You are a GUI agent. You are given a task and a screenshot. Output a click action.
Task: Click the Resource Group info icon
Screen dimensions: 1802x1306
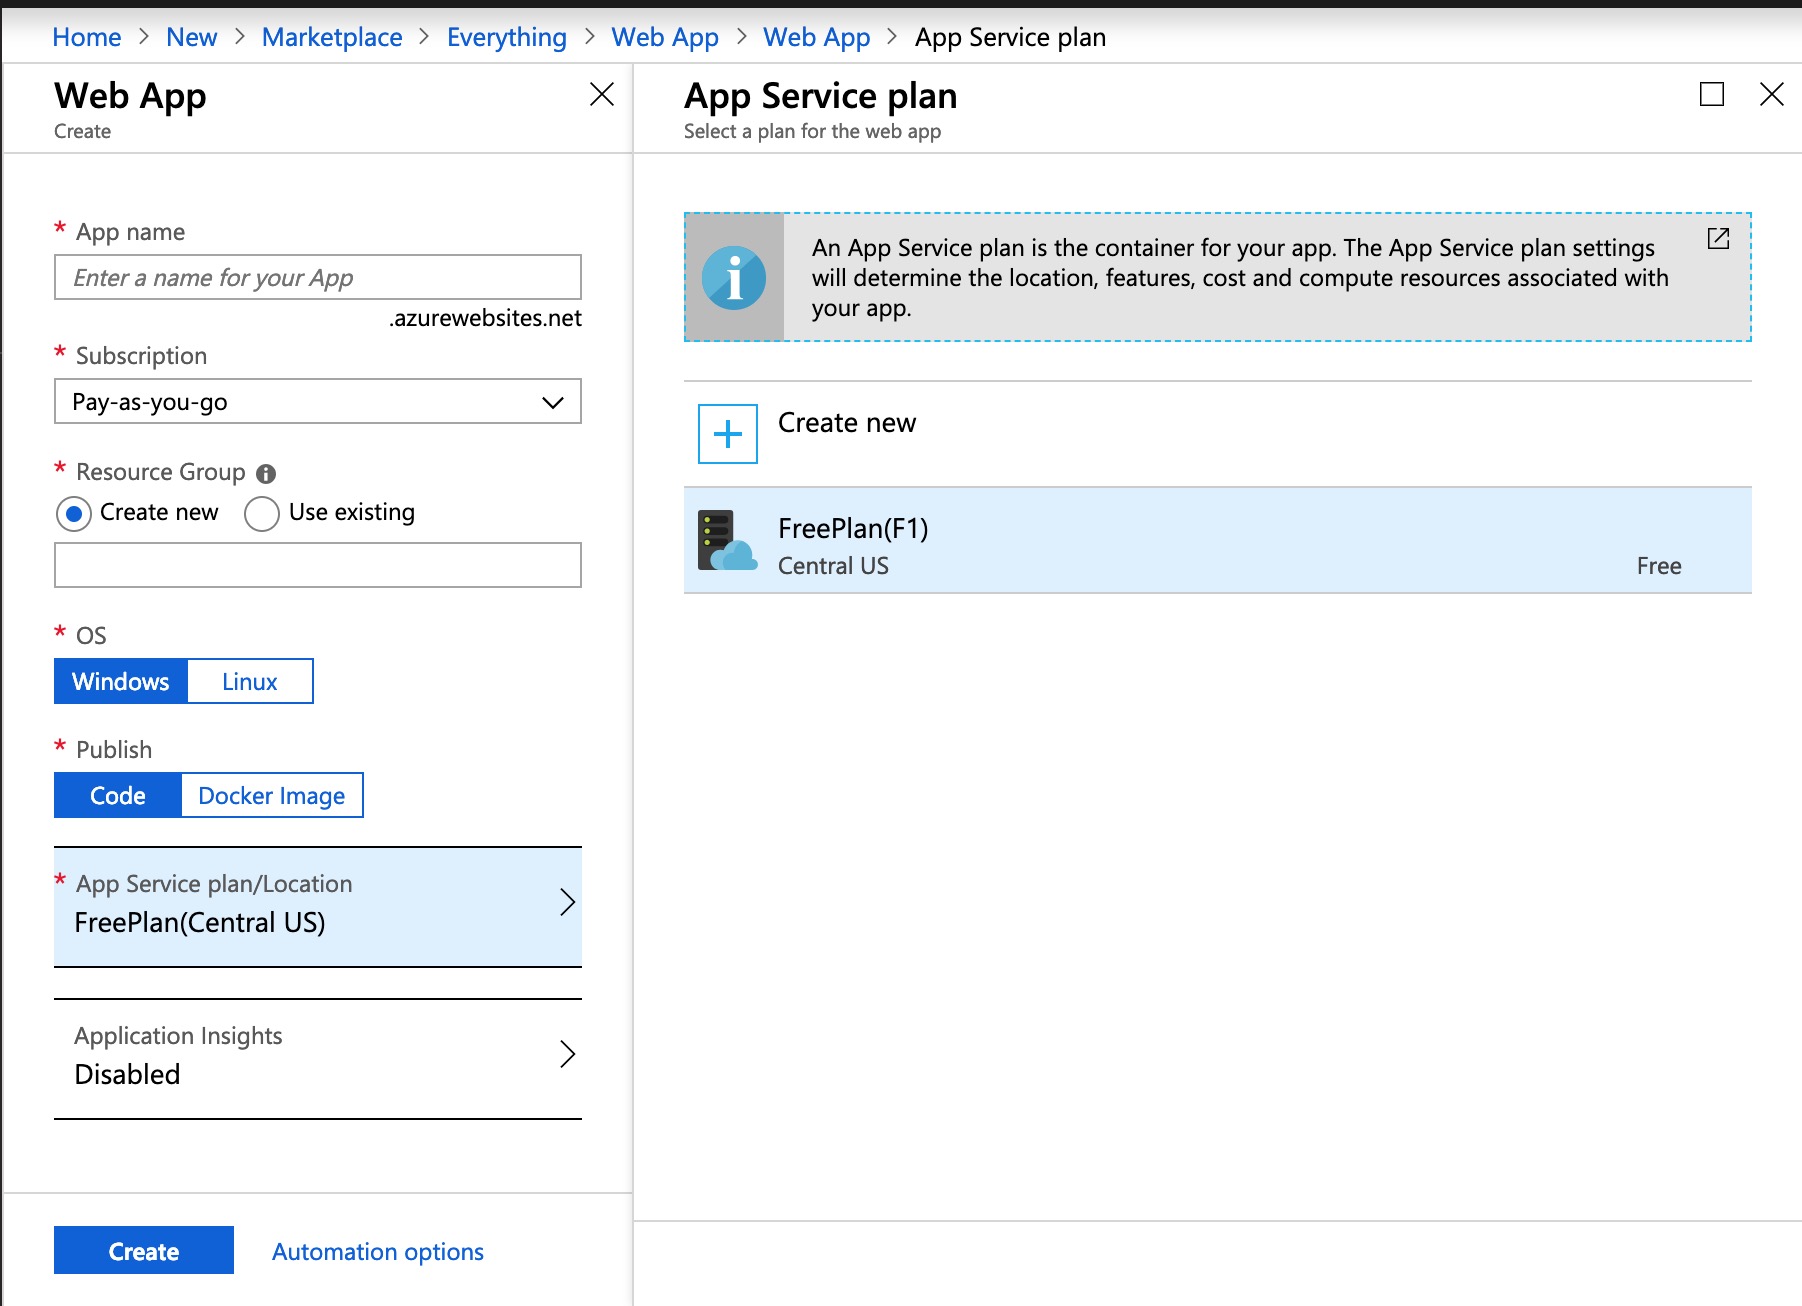coord(266,473)
